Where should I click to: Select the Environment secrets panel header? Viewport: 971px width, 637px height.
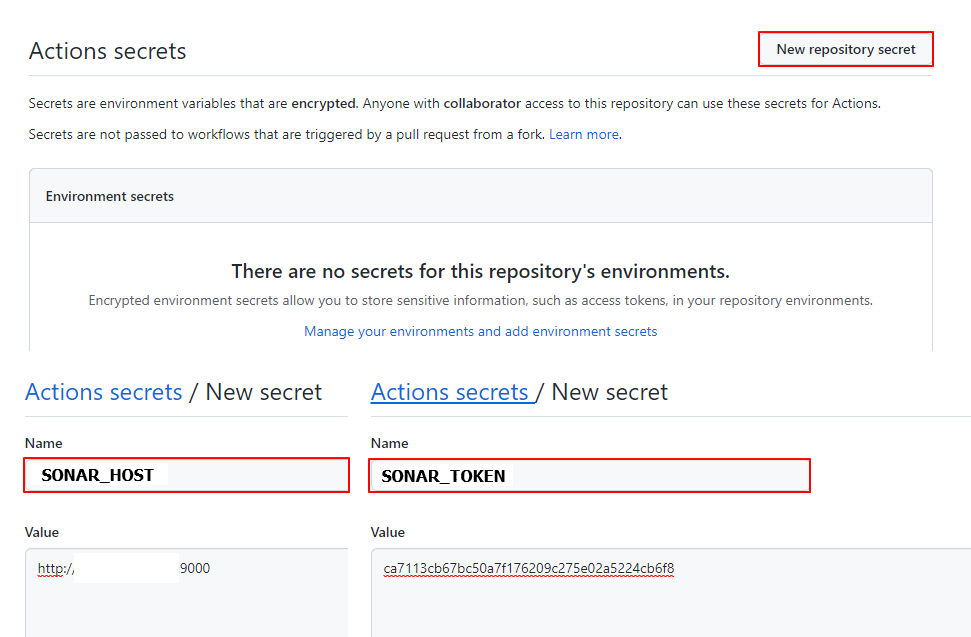[x=110, y=196]
